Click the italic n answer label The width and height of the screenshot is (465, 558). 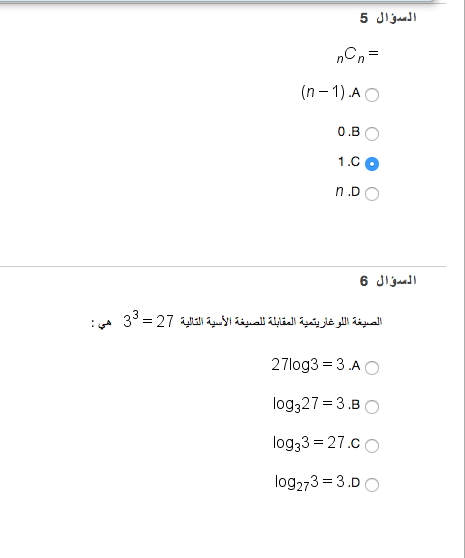(340, 191)
